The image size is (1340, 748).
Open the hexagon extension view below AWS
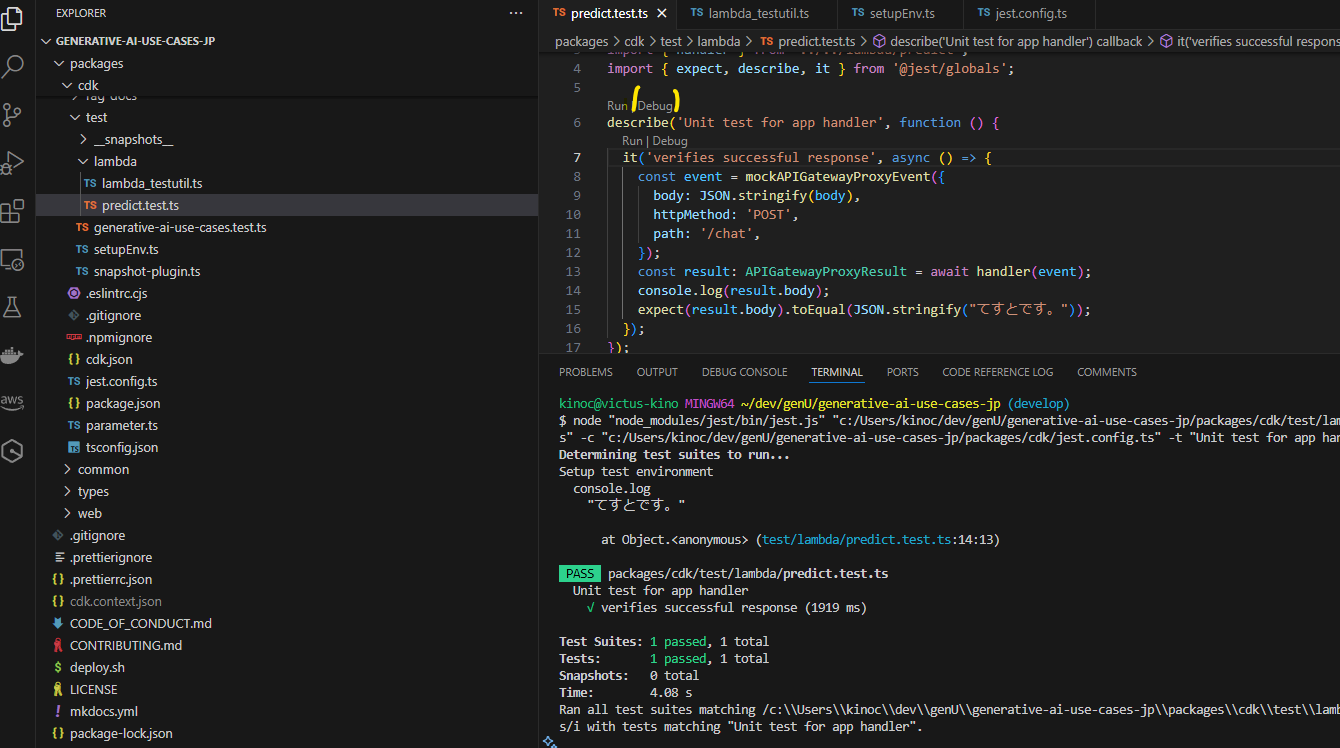[x=13, y=451]
